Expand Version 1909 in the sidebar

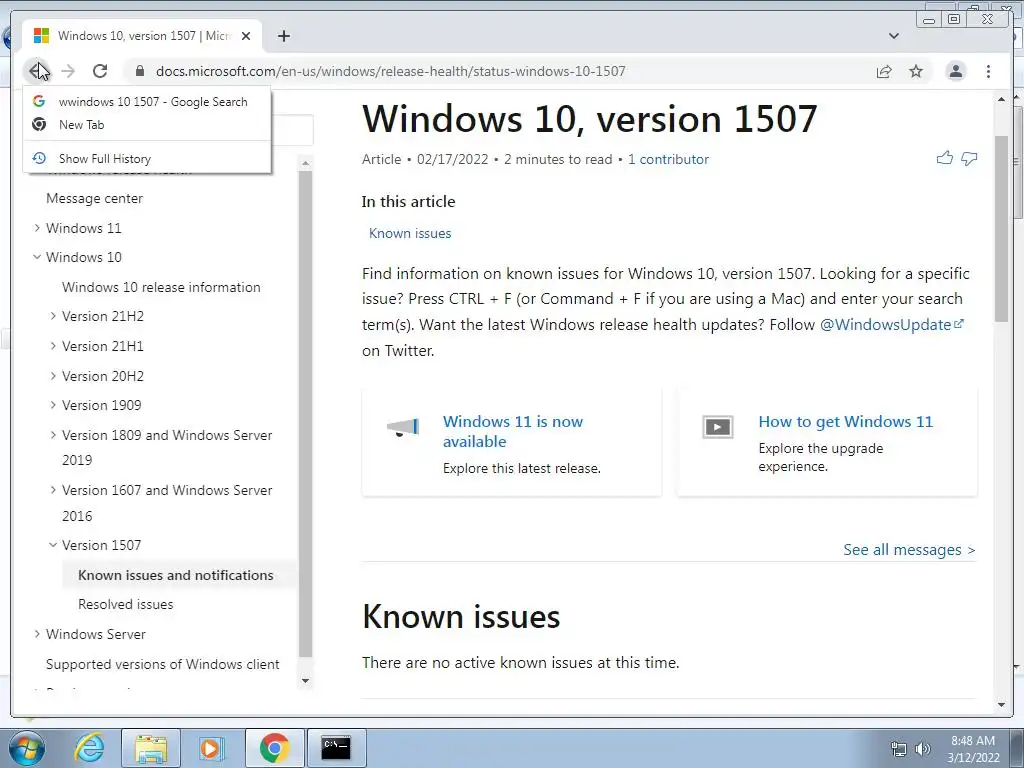click(53, 405)
